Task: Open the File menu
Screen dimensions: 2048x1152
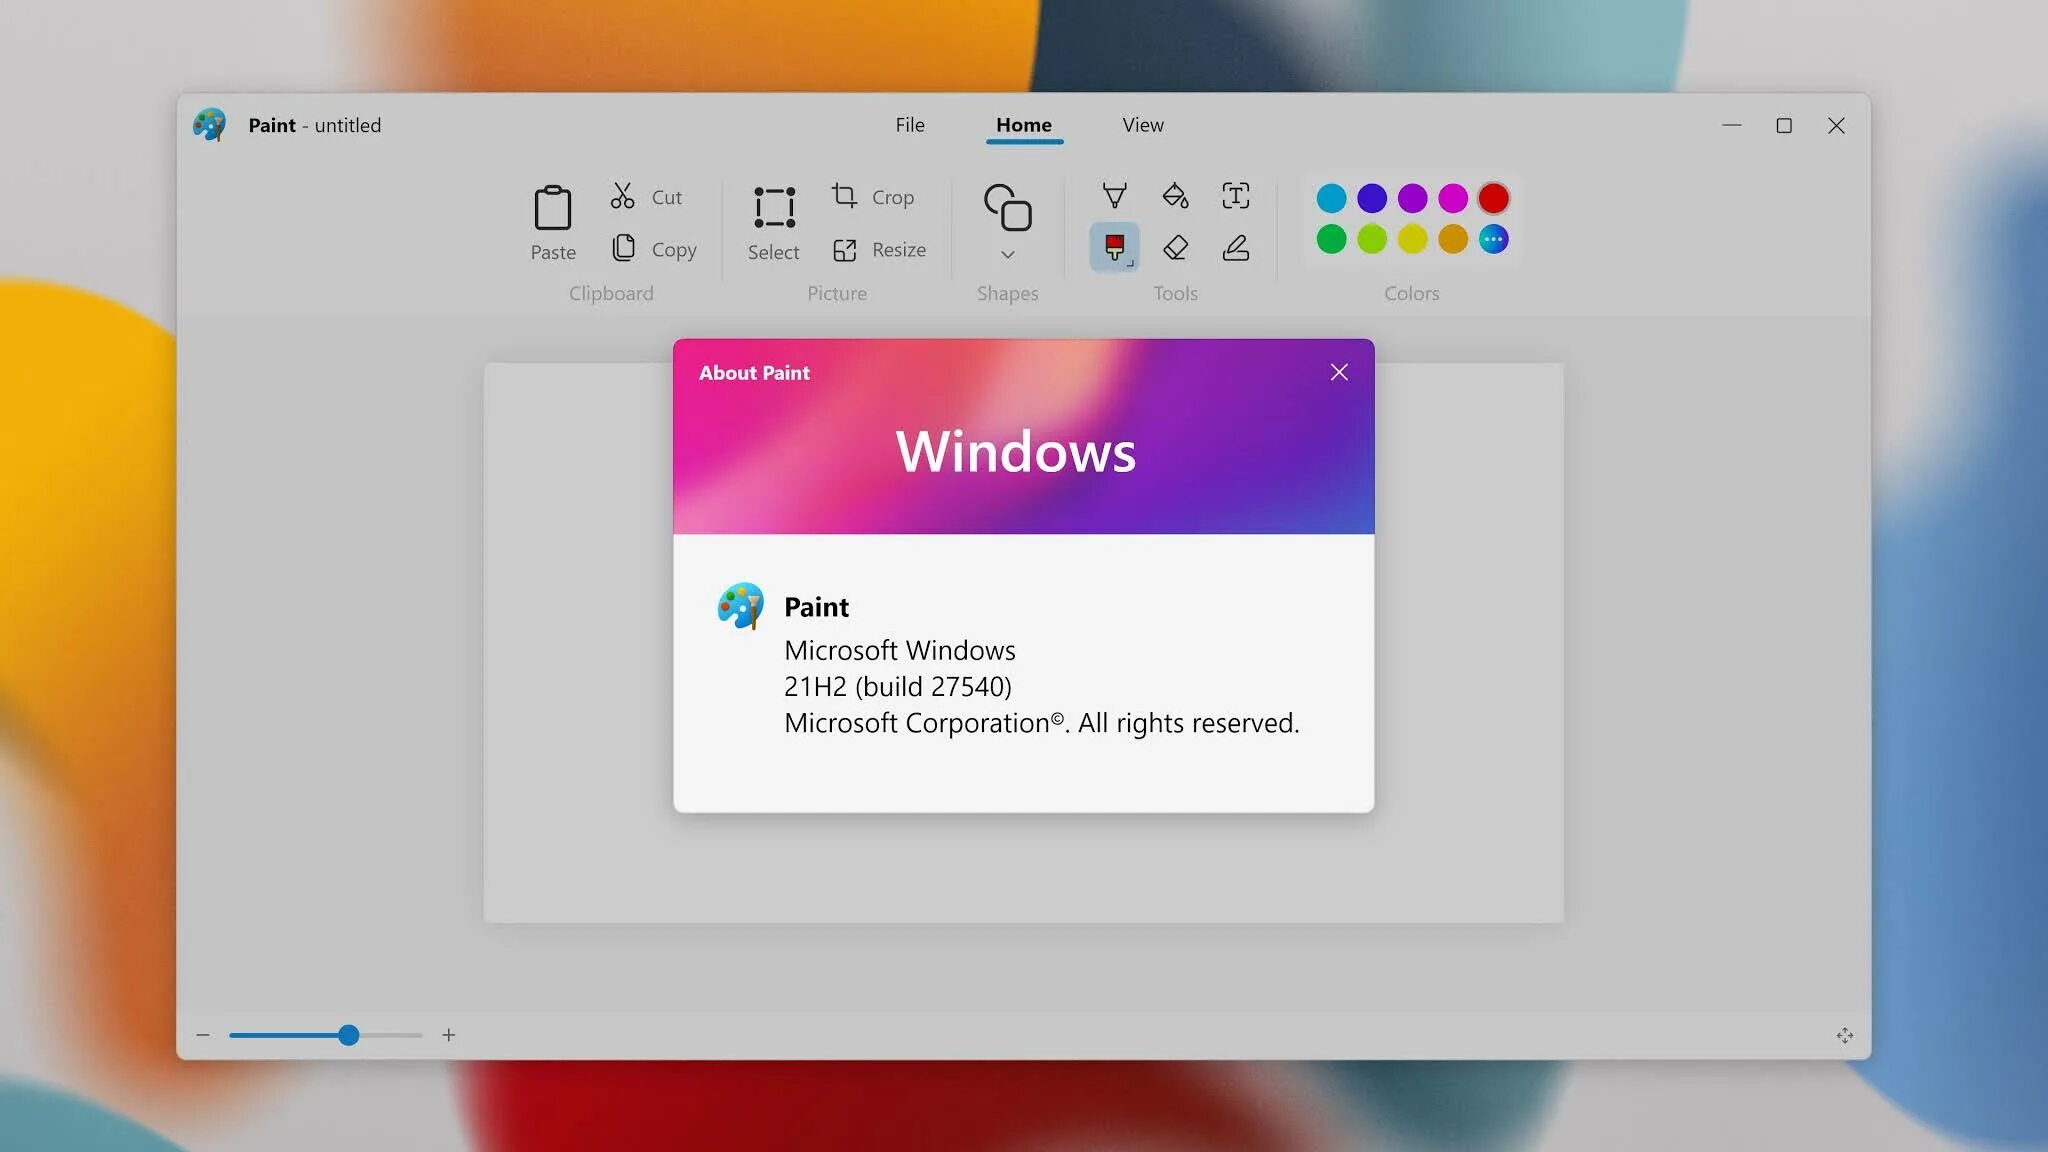Action: (909, 125)
